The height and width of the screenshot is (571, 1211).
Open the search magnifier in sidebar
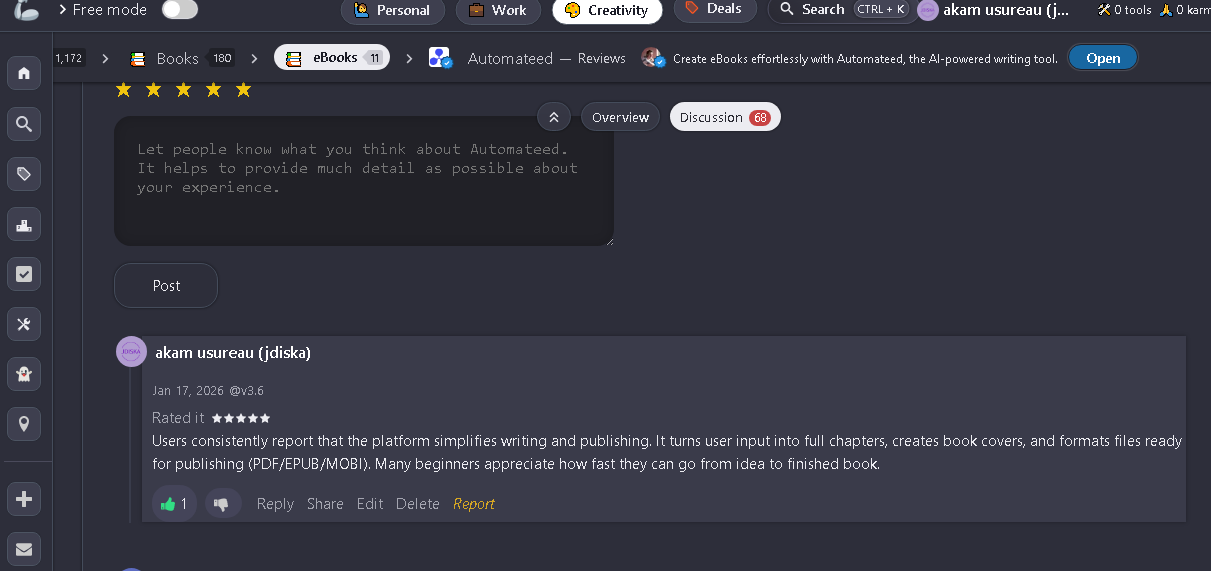point(24,124)
